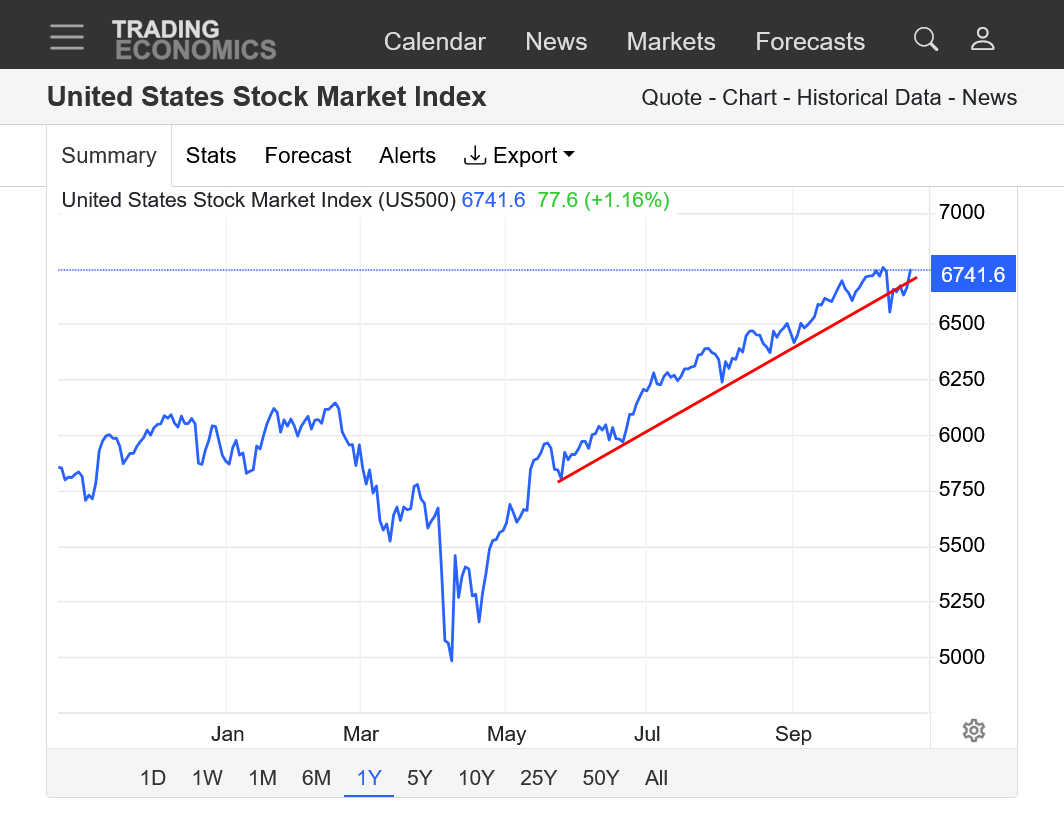The height and width of the screenshot is (821, 1064).
Task: Open the user account icon
Action: pos(982,39)
